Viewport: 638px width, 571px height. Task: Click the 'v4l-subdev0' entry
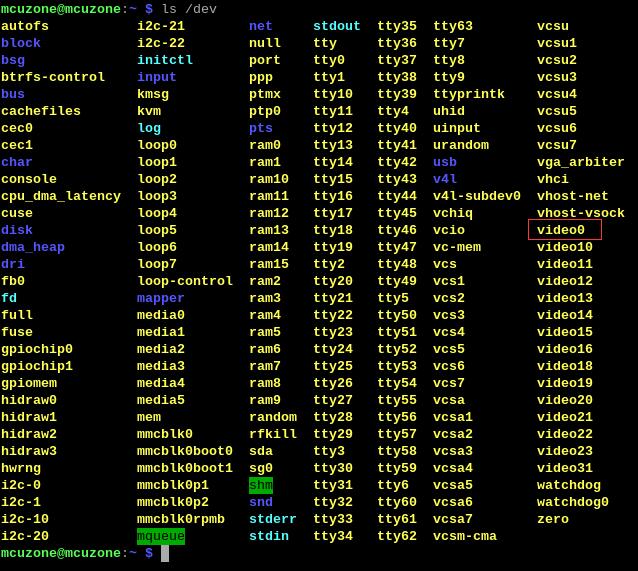pos(477,196)
